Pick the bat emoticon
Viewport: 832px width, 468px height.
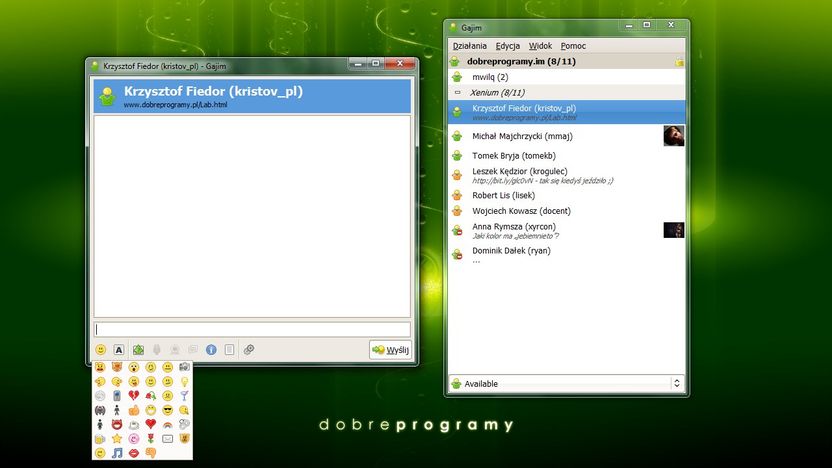(x=100, y=410)
